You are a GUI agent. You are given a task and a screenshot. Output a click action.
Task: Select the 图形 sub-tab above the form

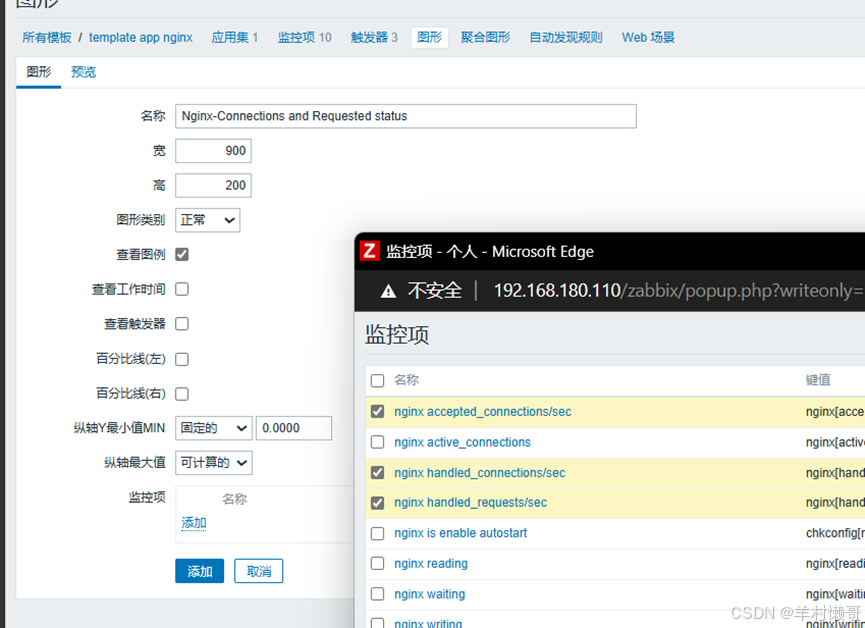[x=39, y=72]
